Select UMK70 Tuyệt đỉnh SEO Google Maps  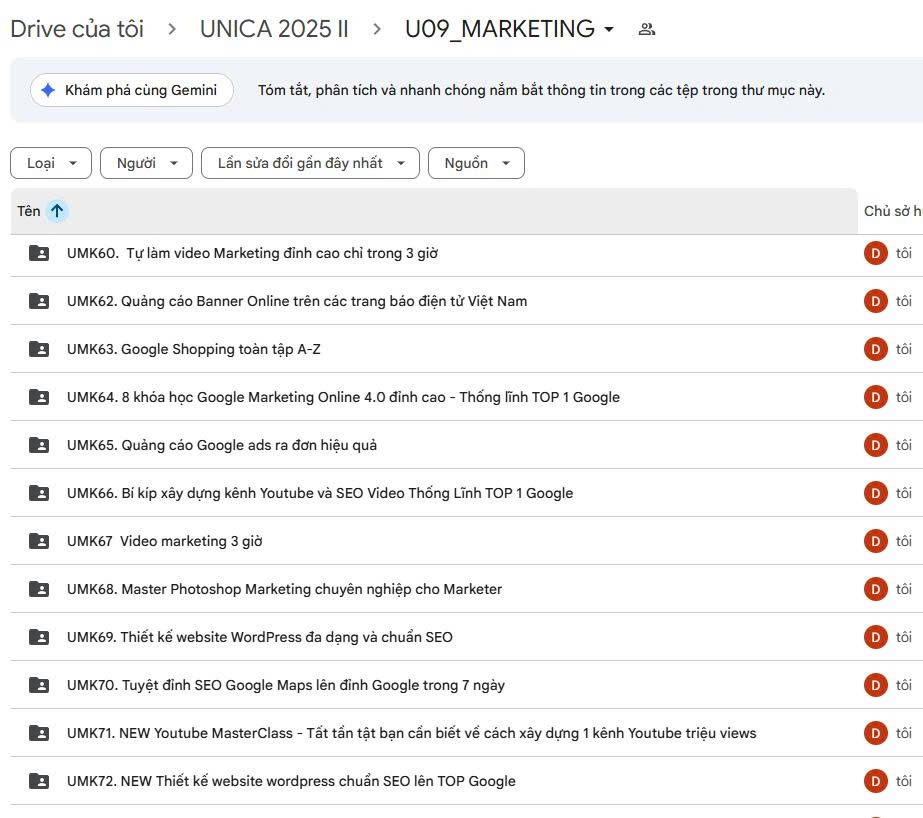(x=285, y=685)
